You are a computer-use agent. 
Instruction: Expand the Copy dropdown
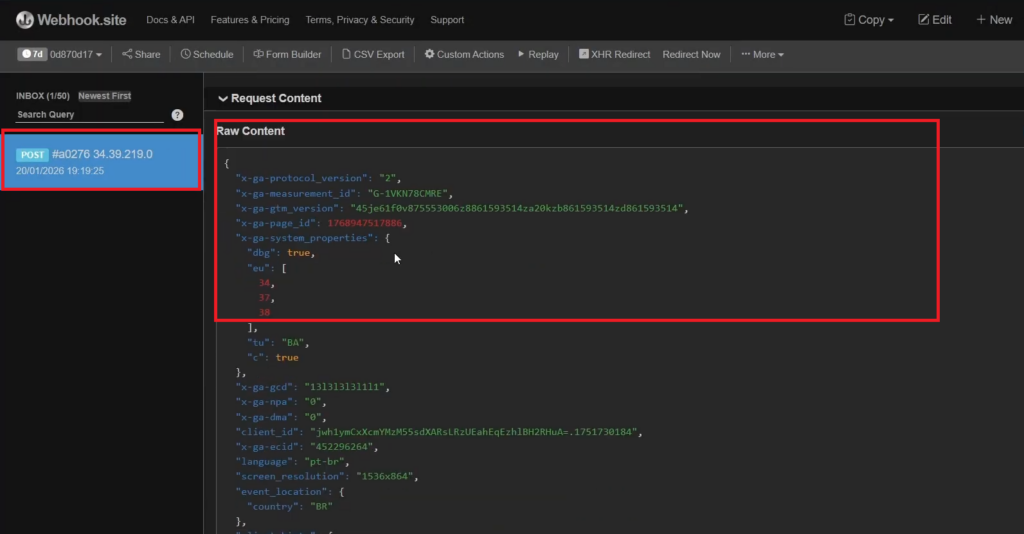pyautogui.click(x=869, y=19)
